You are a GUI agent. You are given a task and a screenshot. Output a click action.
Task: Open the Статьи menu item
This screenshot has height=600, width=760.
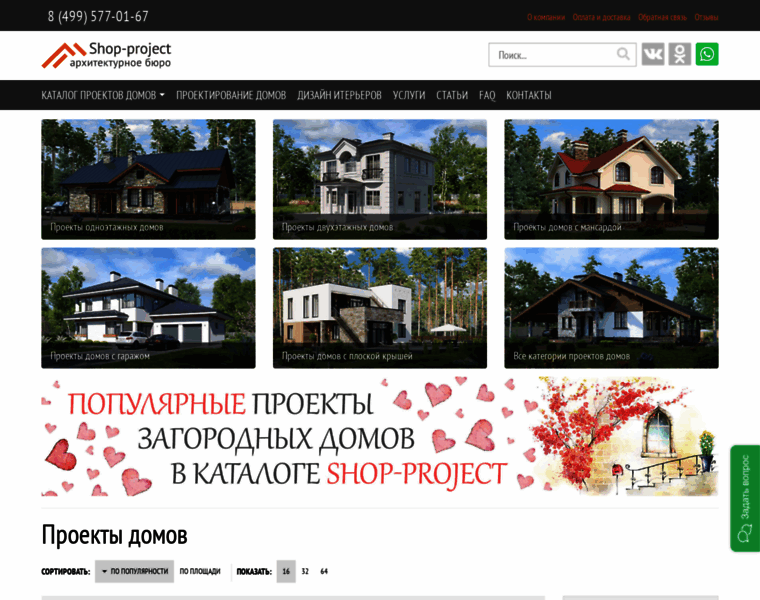452,95
